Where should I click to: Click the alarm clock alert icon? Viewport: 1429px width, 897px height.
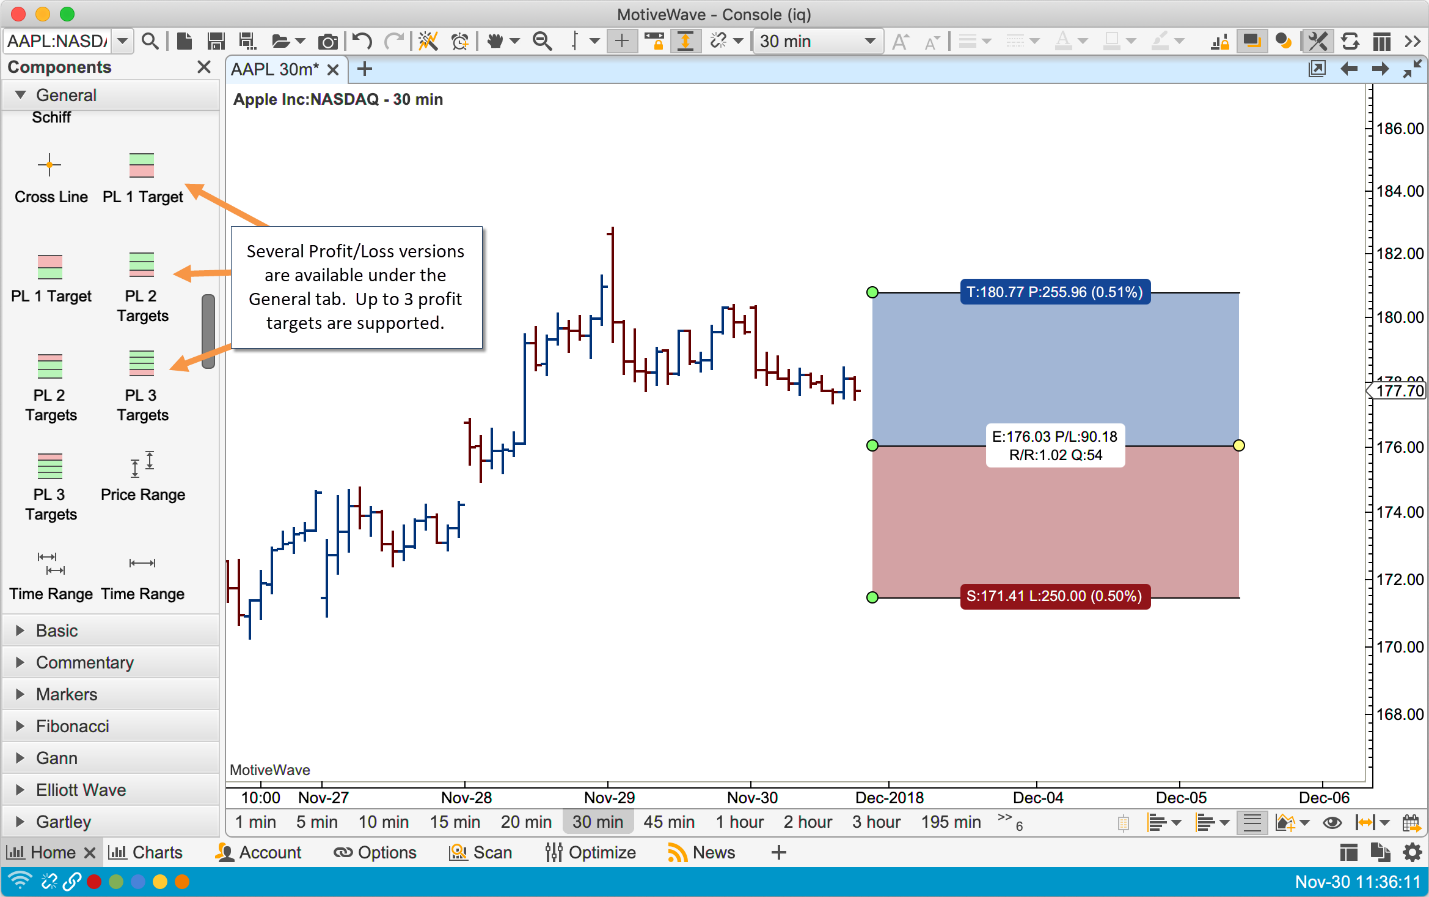click(460, 41)
